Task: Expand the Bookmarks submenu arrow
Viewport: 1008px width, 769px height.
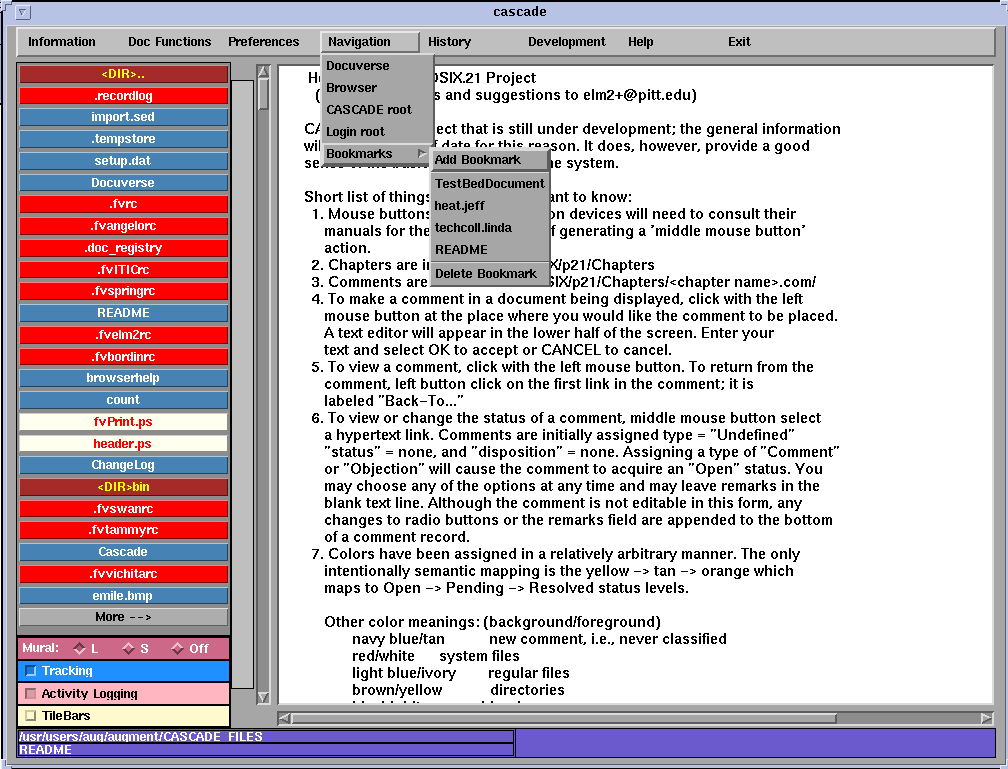Action: click(x=422, y=153)
